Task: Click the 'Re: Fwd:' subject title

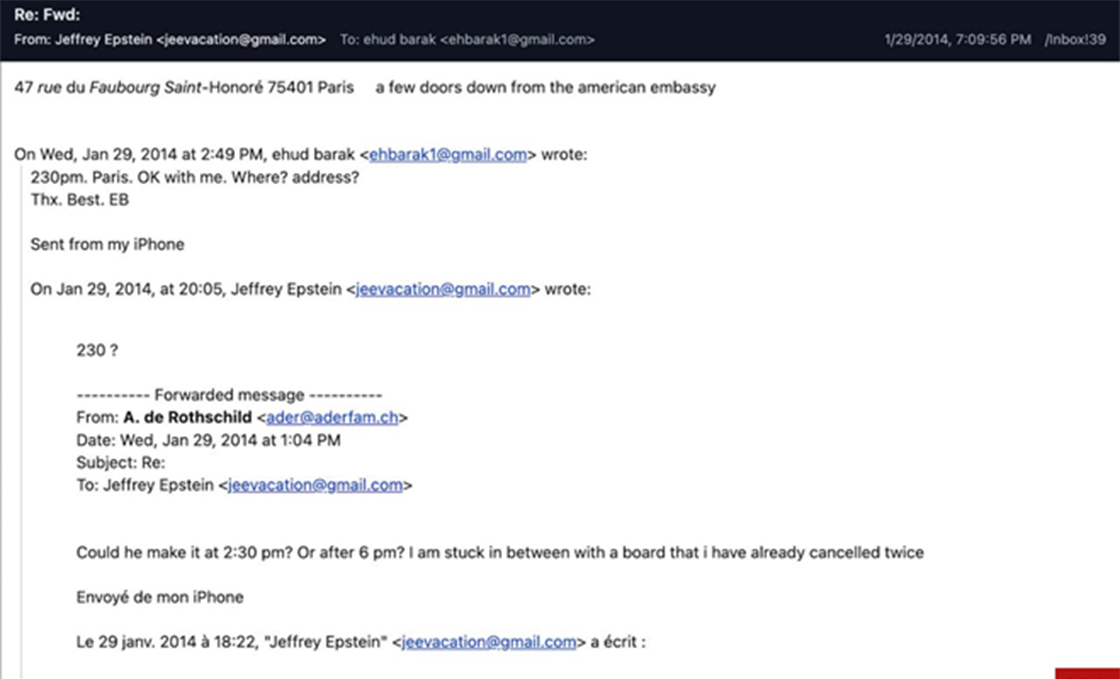Action: click(46, 16)
